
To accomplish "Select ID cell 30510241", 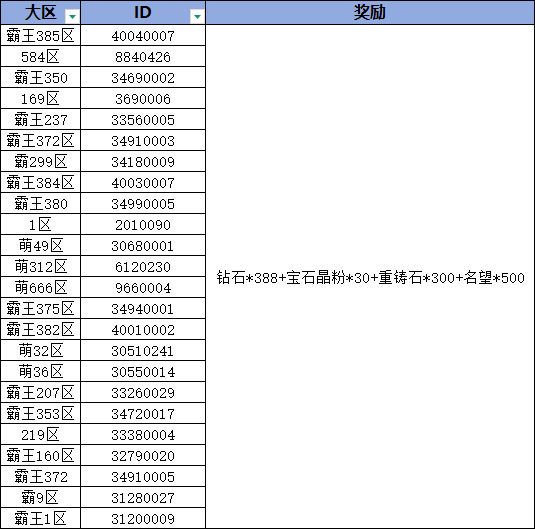I will [143, 351].
